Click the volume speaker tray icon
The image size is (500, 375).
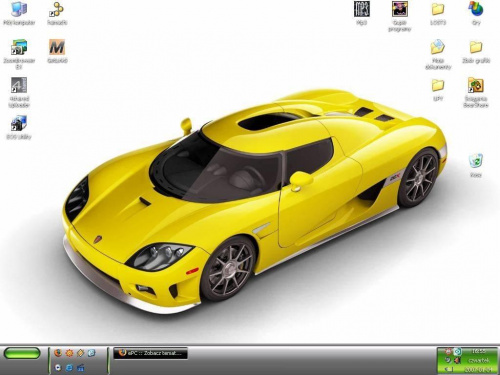[458, 360]
